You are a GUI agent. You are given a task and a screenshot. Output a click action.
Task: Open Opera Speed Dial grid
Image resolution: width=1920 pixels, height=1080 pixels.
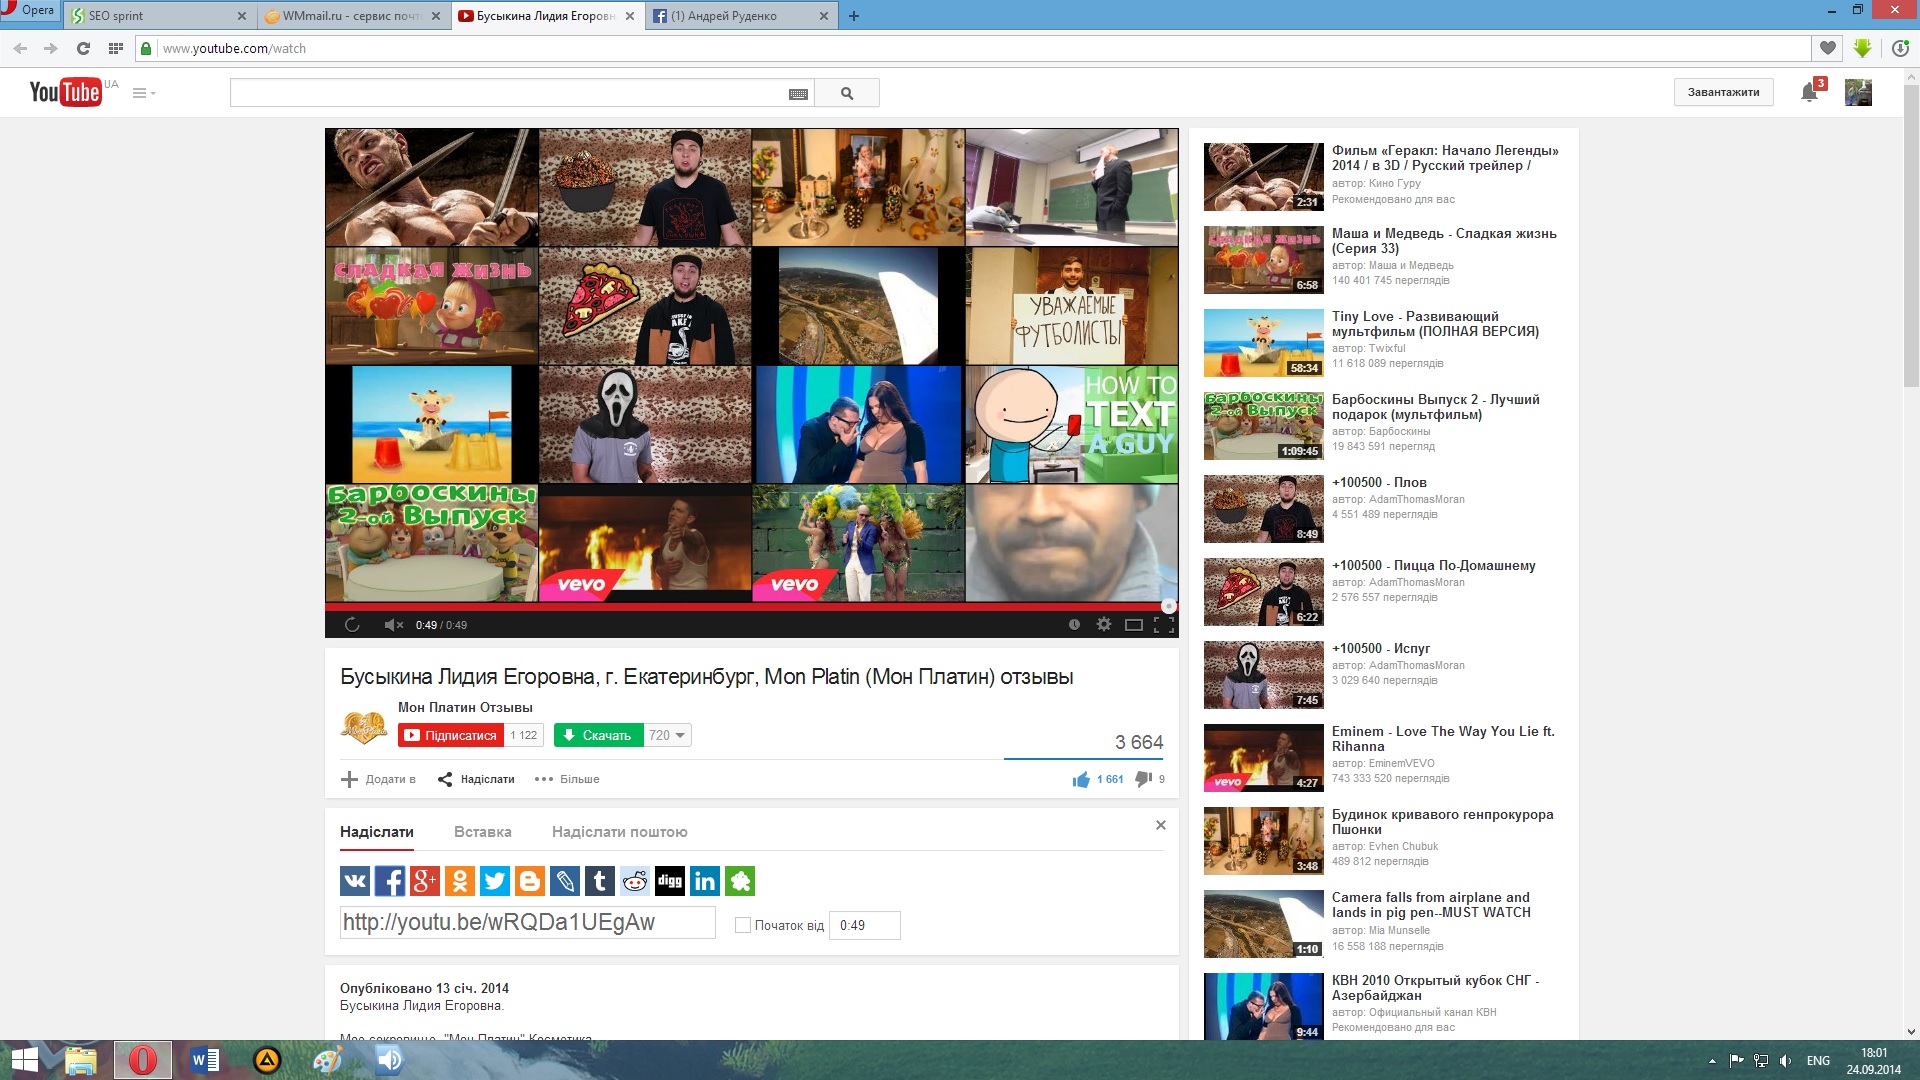(x=116, y=48)
